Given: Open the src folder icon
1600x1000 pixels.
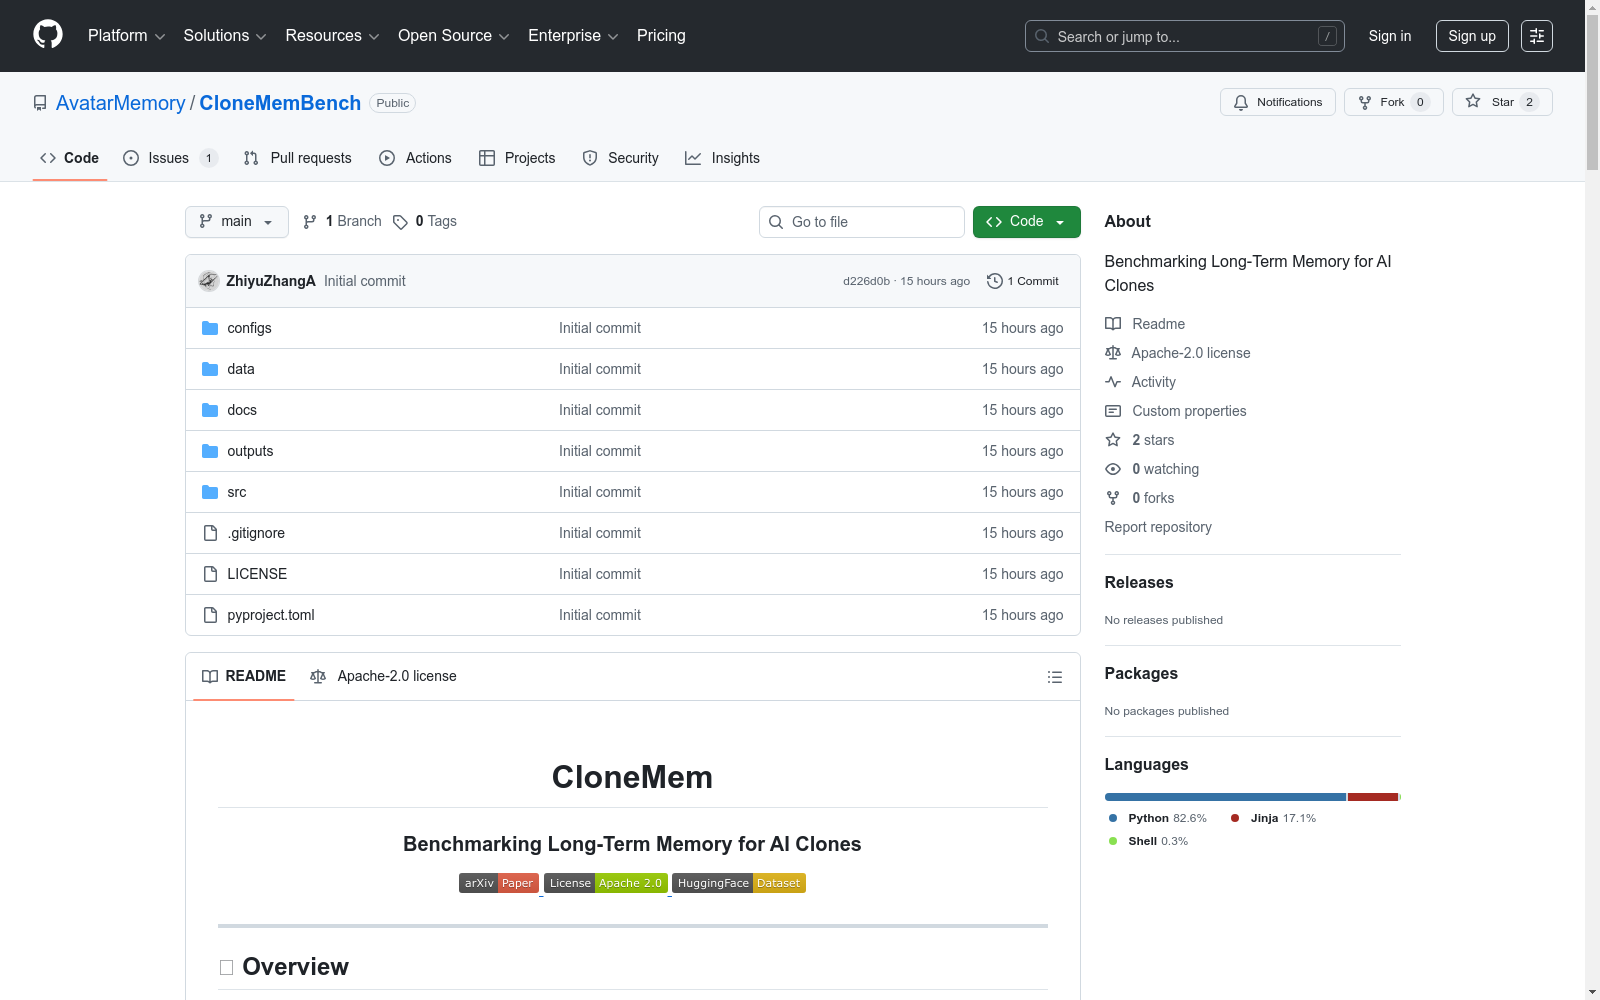Looking at the screenshot, I should coord(210,492).
